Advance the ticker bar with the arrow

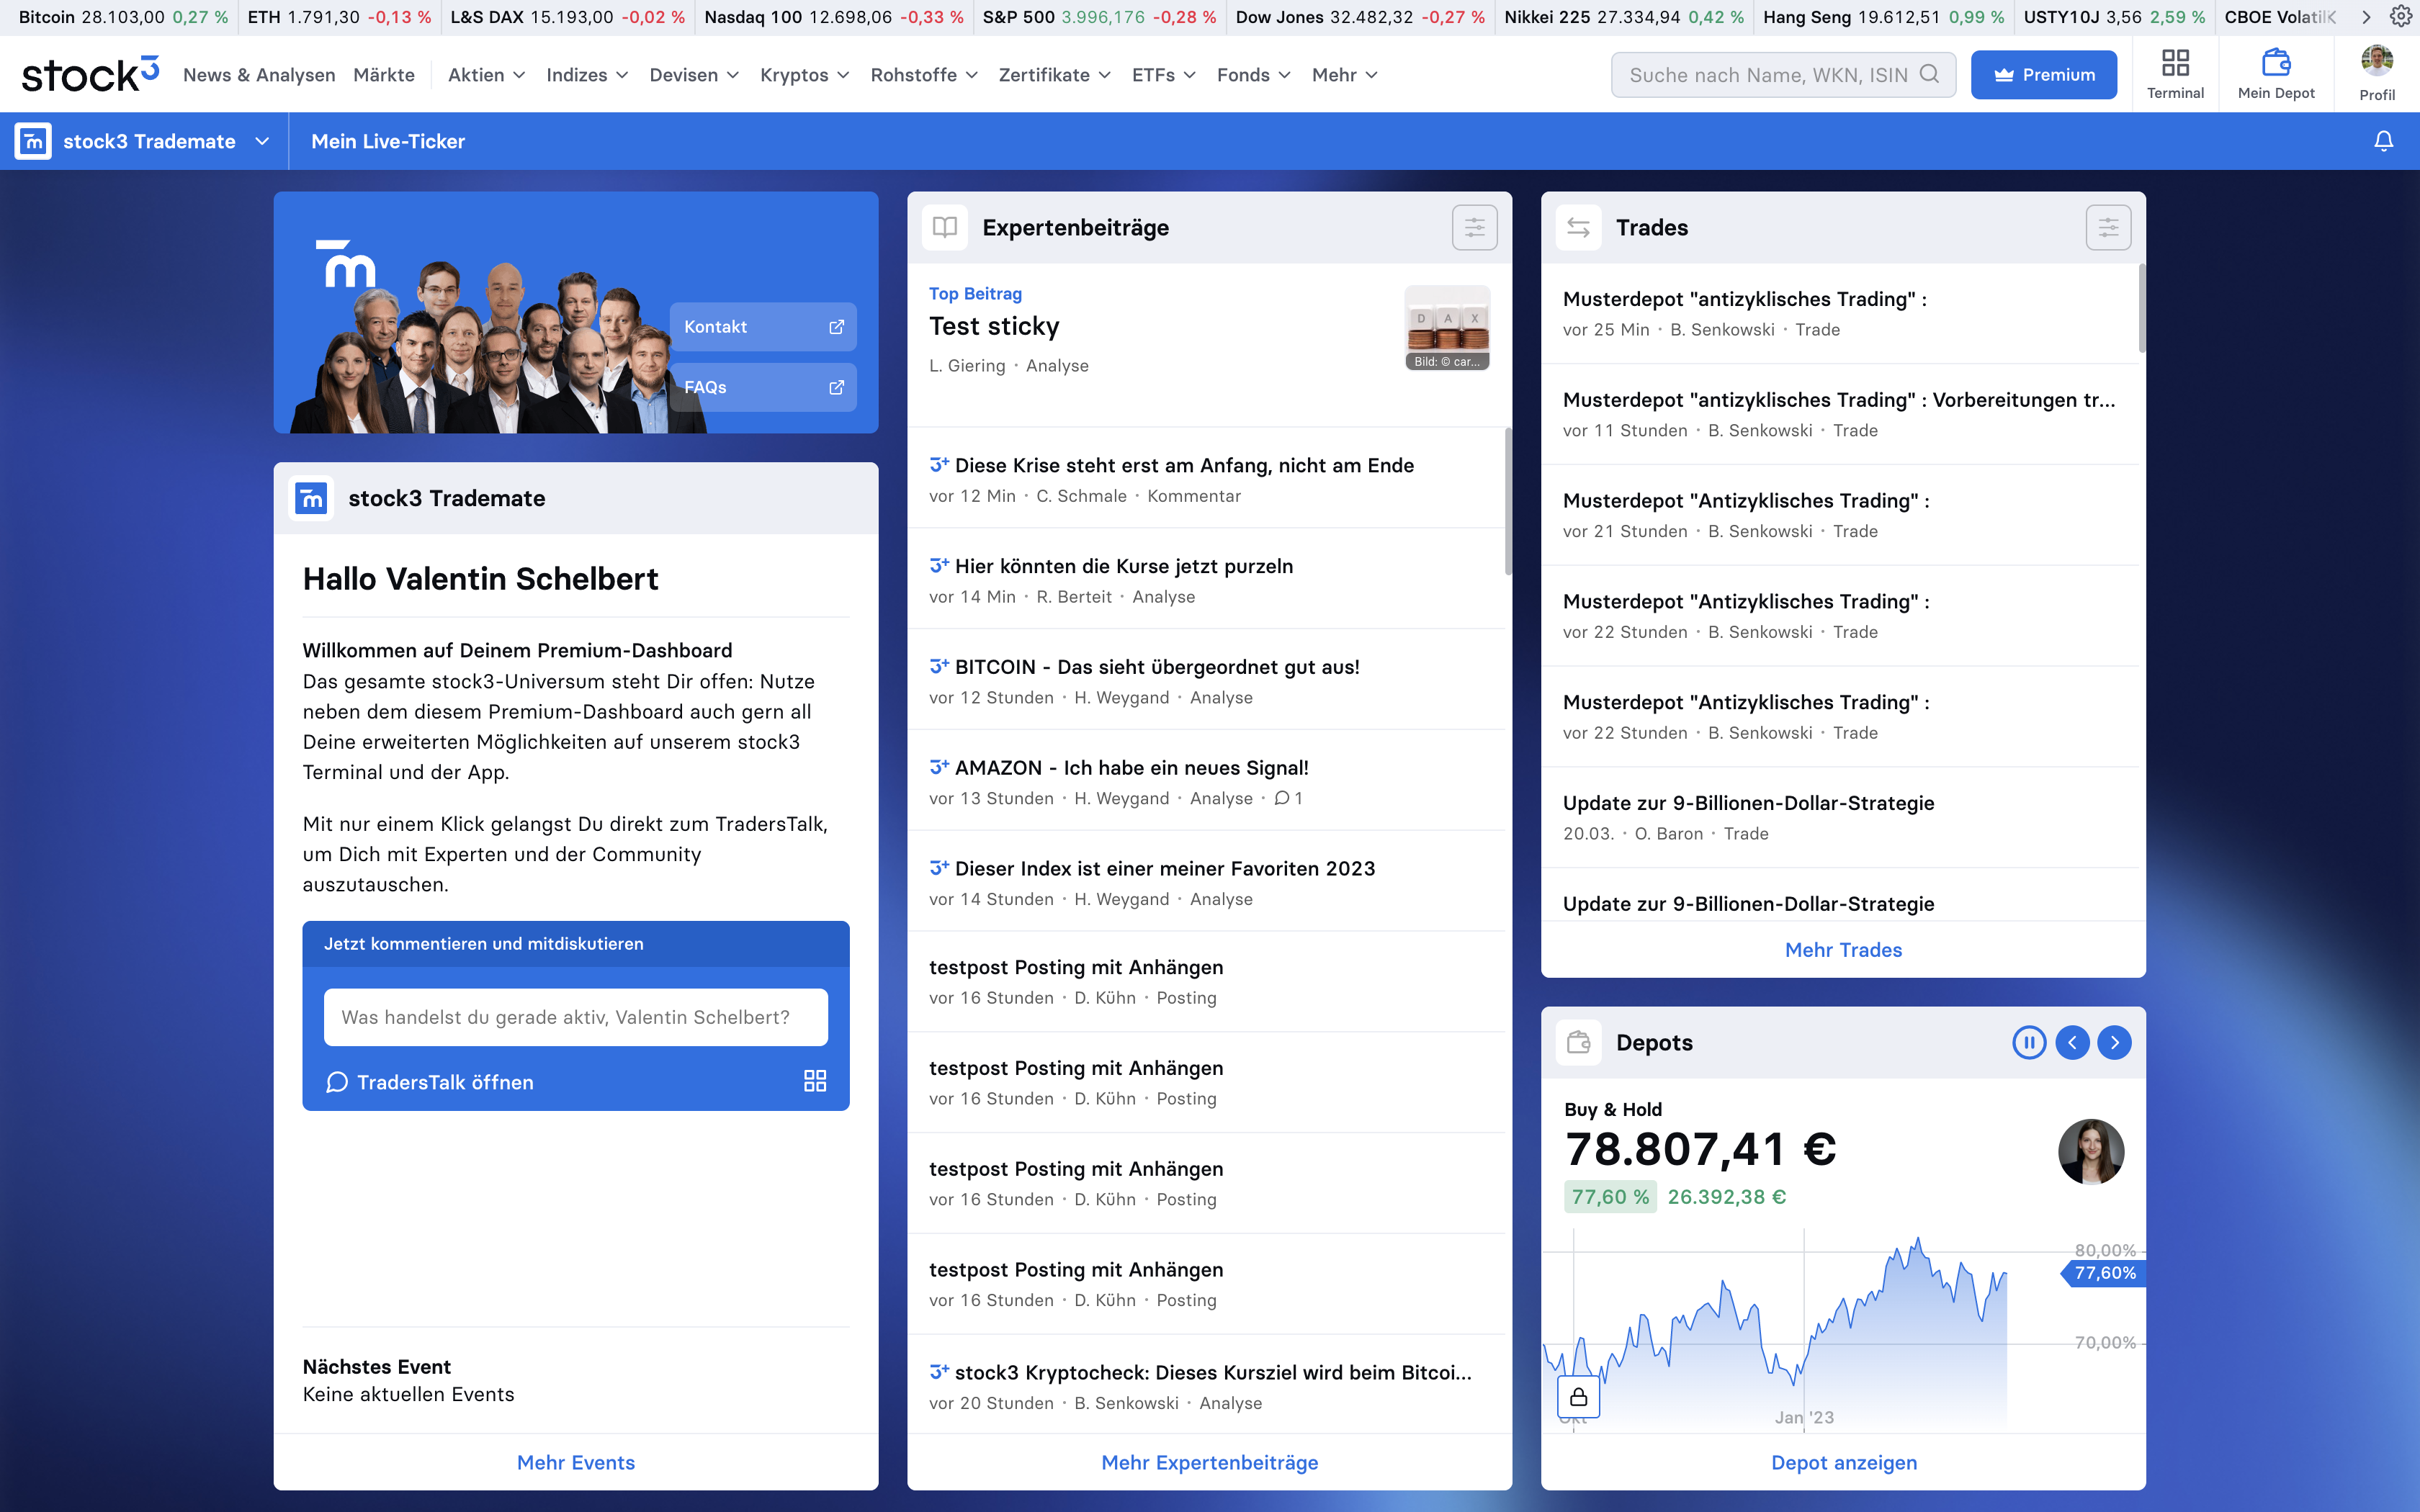2366,17
